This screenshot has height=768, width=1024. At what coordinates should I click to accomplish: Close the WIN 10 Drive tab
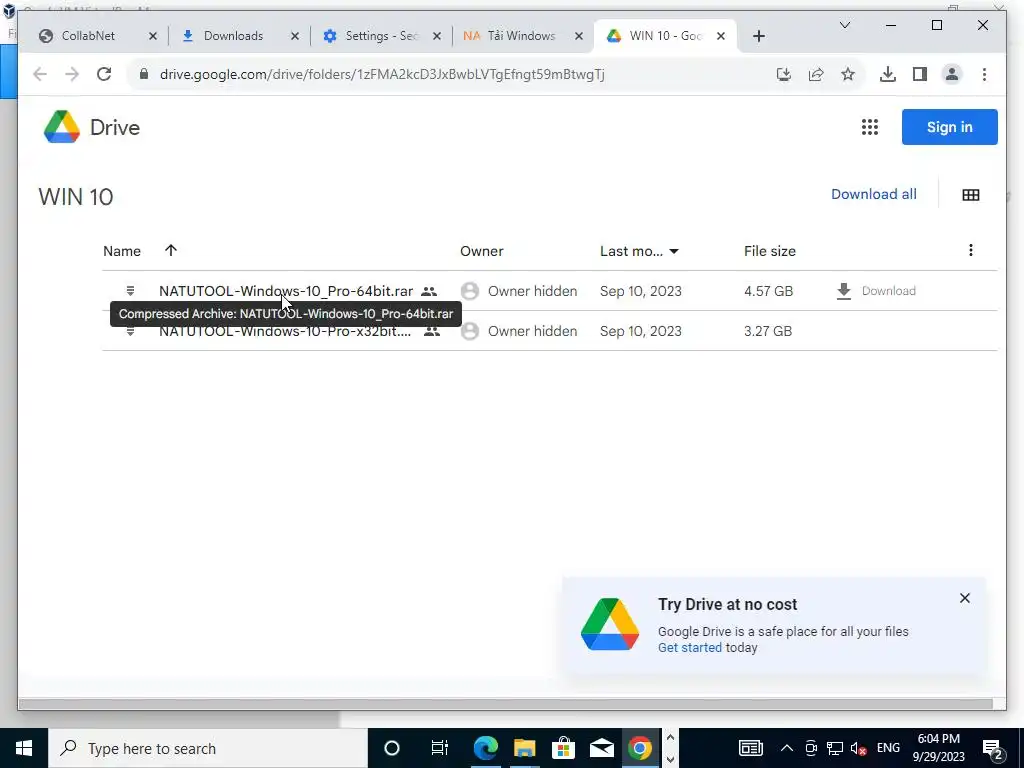(x=721, y=36)
